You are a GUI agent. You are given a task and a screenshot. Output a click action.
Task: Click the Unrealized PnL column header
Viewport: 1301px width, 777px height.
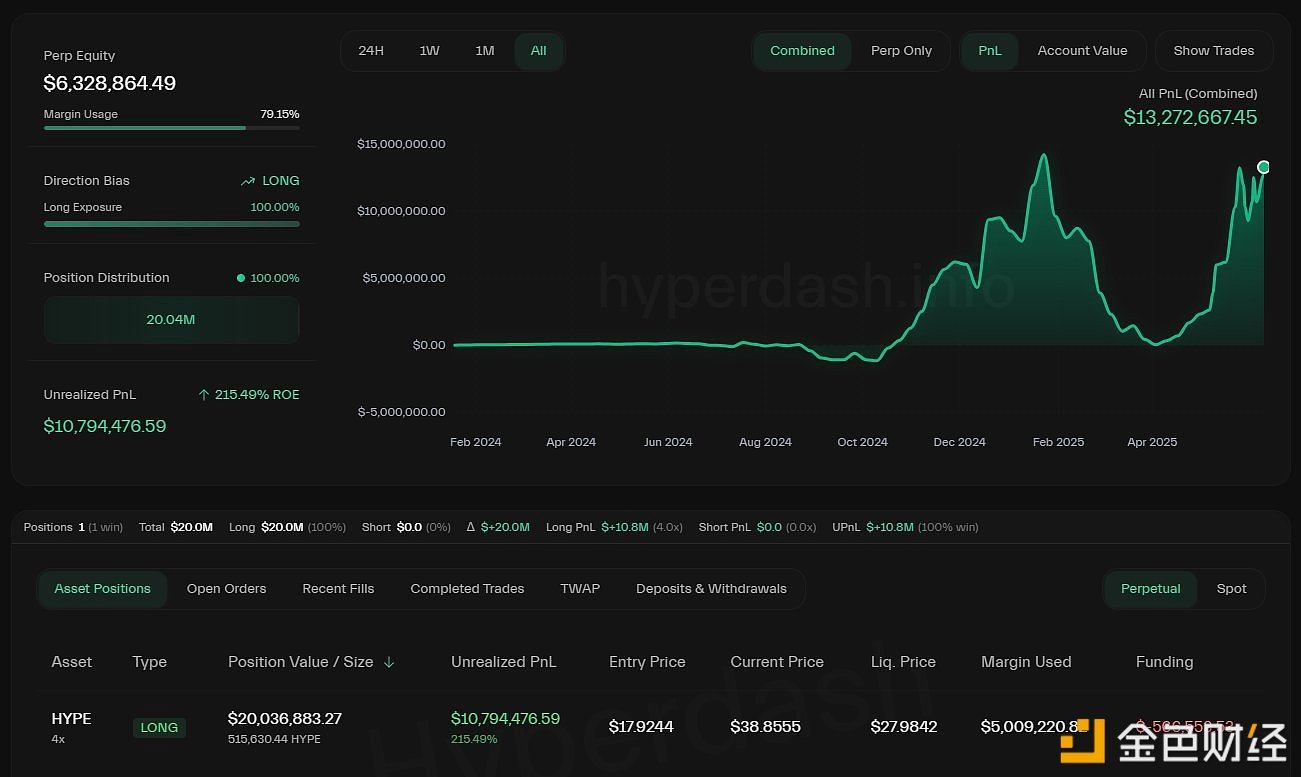(x=504, y=662)
